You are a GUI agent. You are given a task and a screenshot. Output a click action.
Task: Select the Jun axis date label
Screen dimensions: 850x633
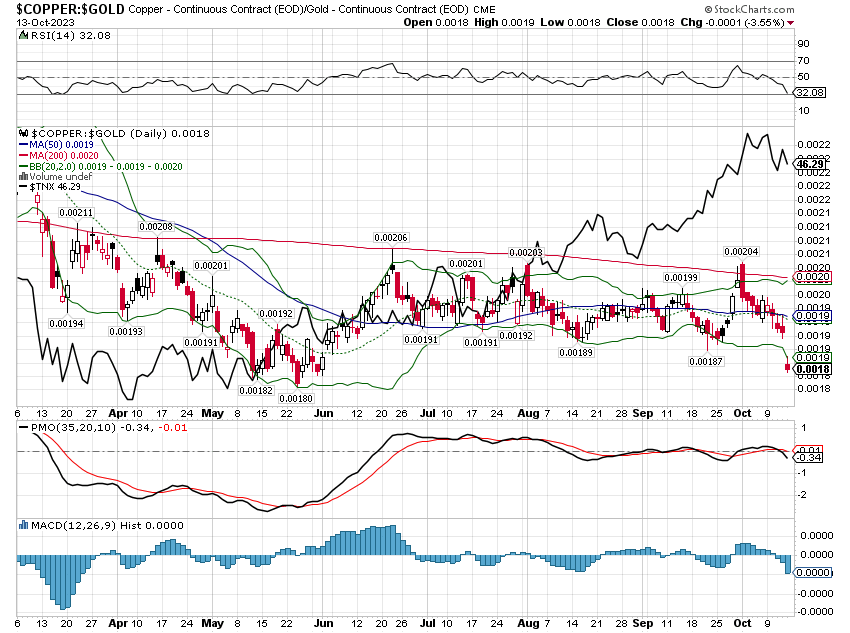(x=324, y=412)
